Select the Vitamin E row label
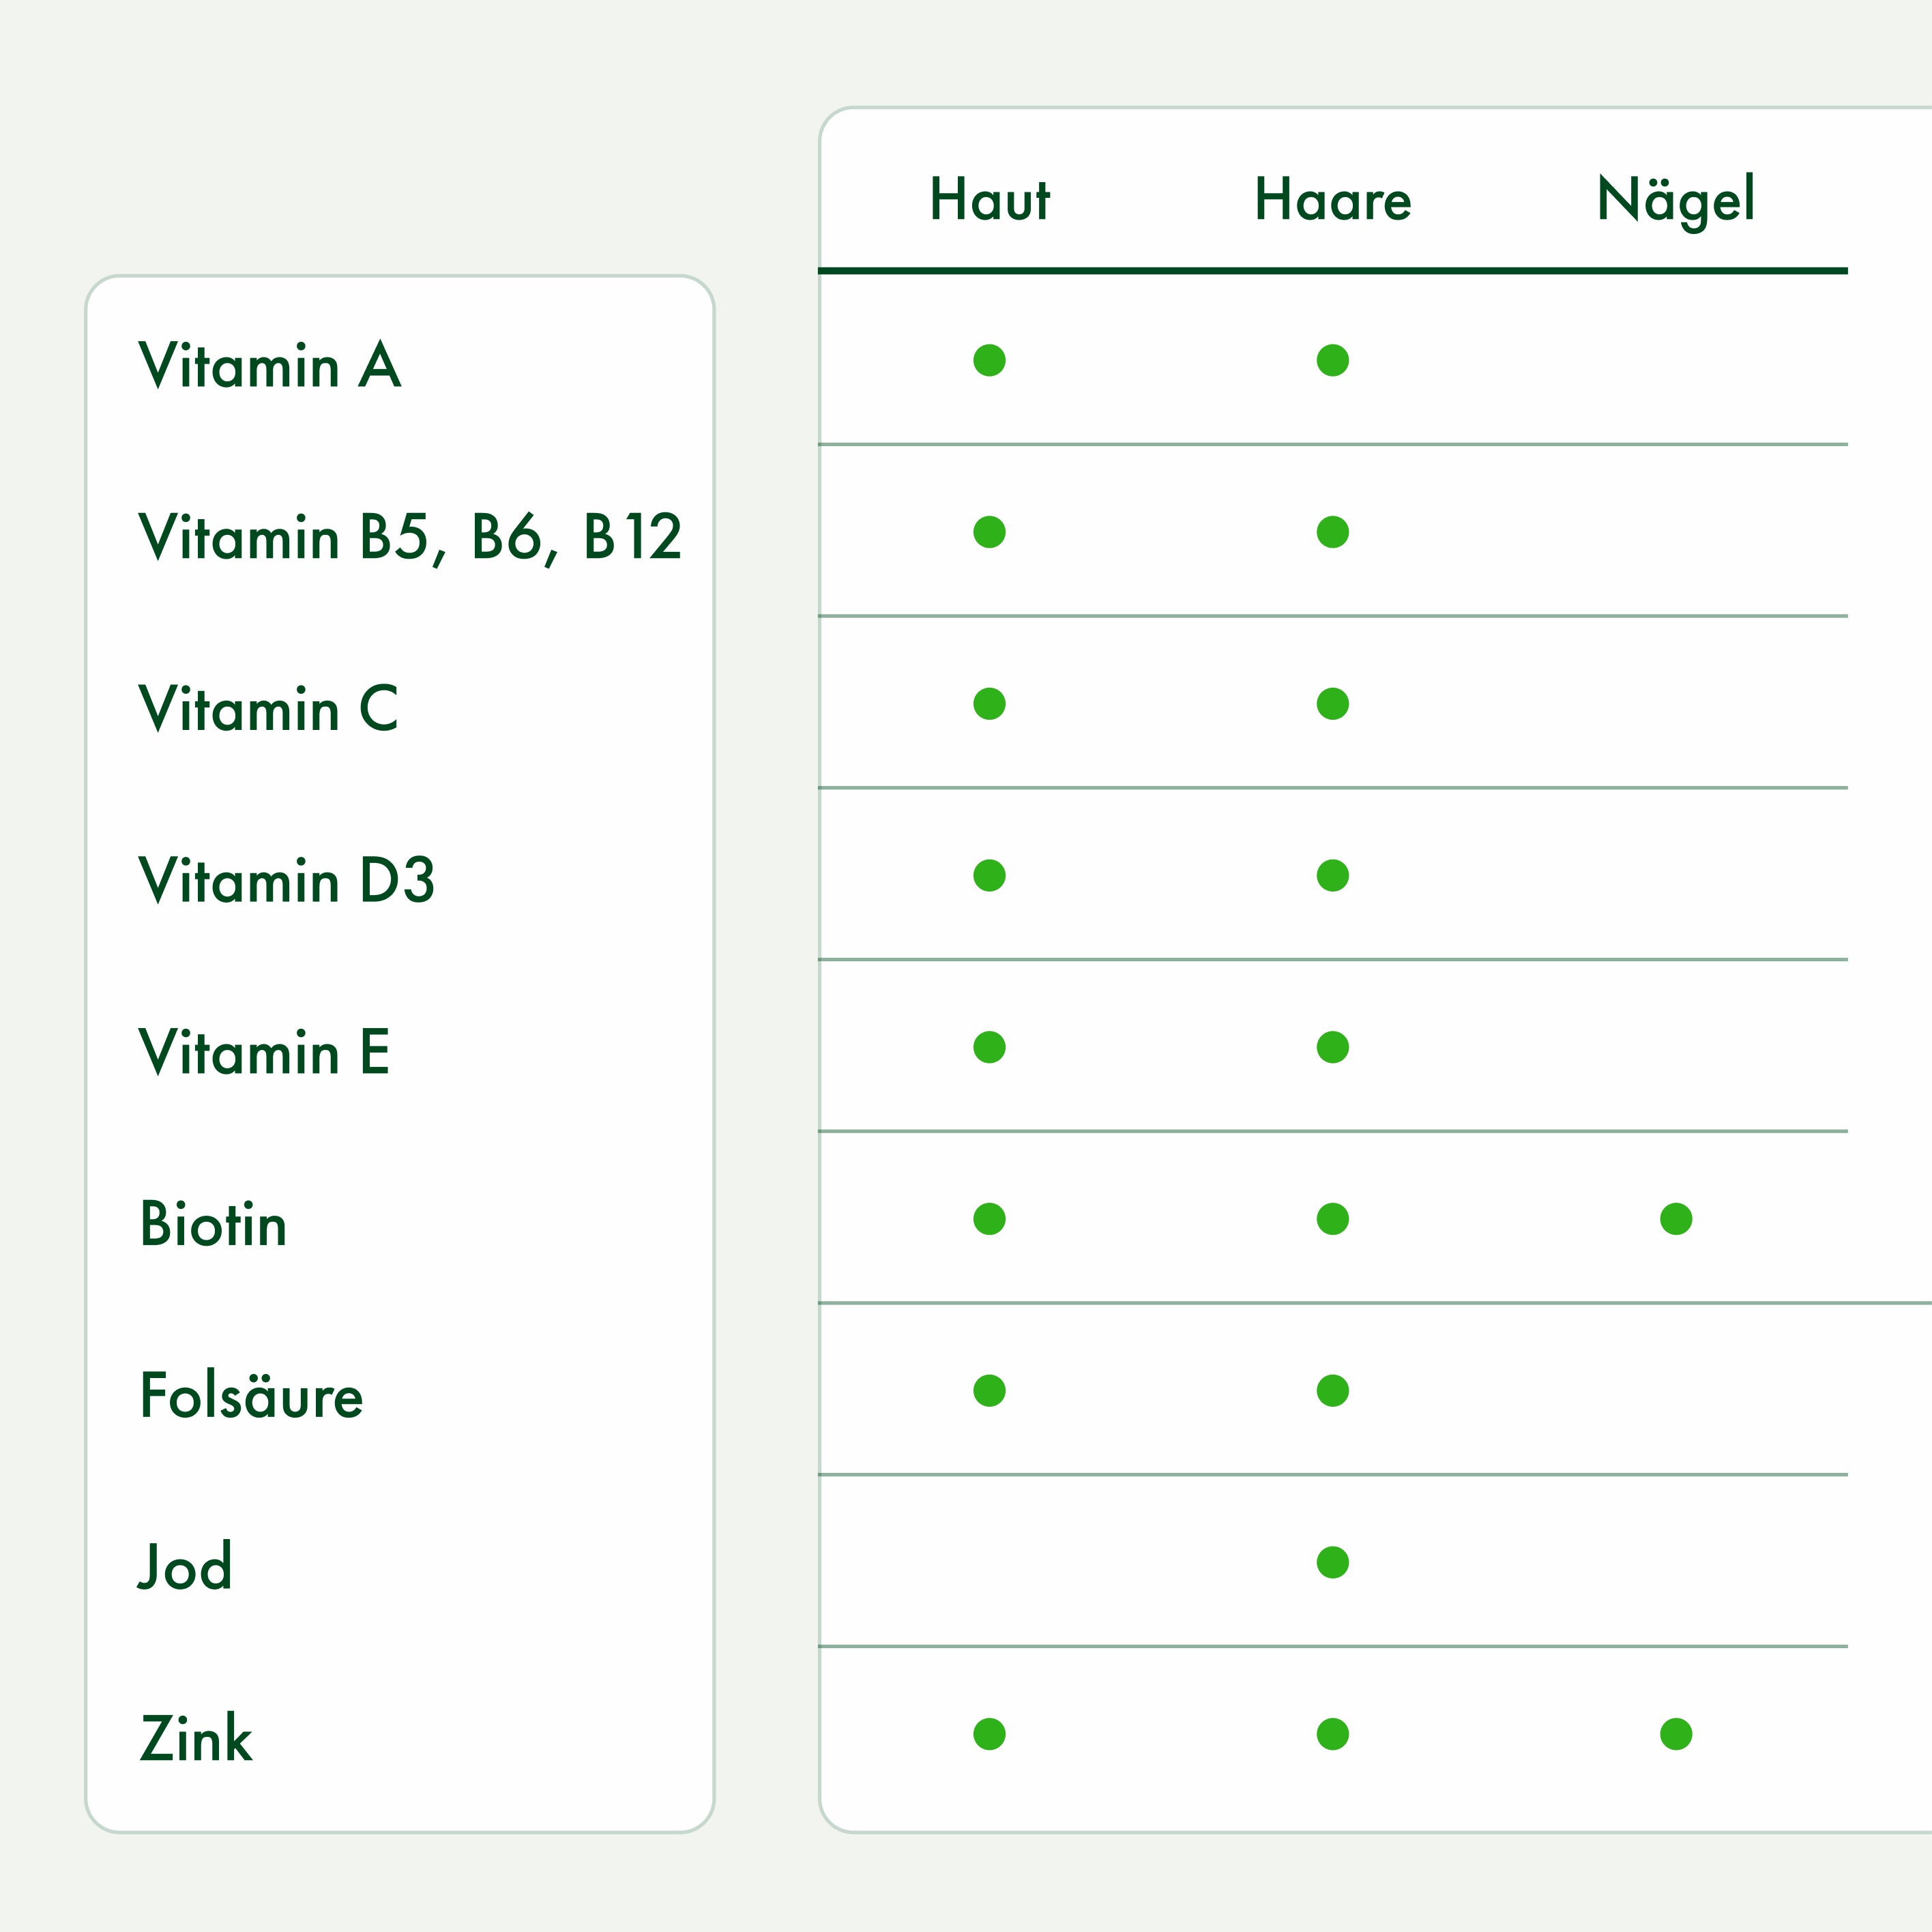The height and width of the screenshot is (1932, 1932). pos(264,1052)
